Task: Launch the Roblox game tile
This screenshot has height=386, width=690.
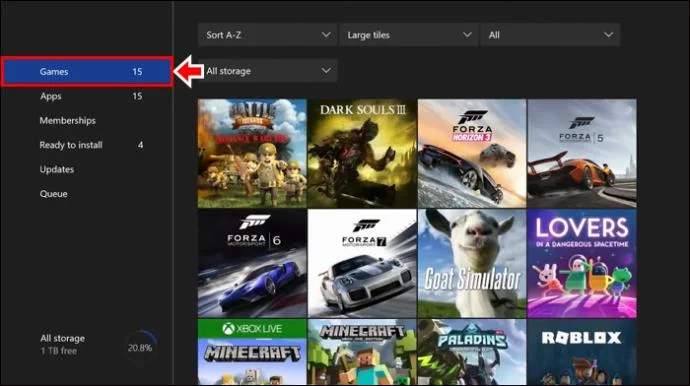Action: 582,352
